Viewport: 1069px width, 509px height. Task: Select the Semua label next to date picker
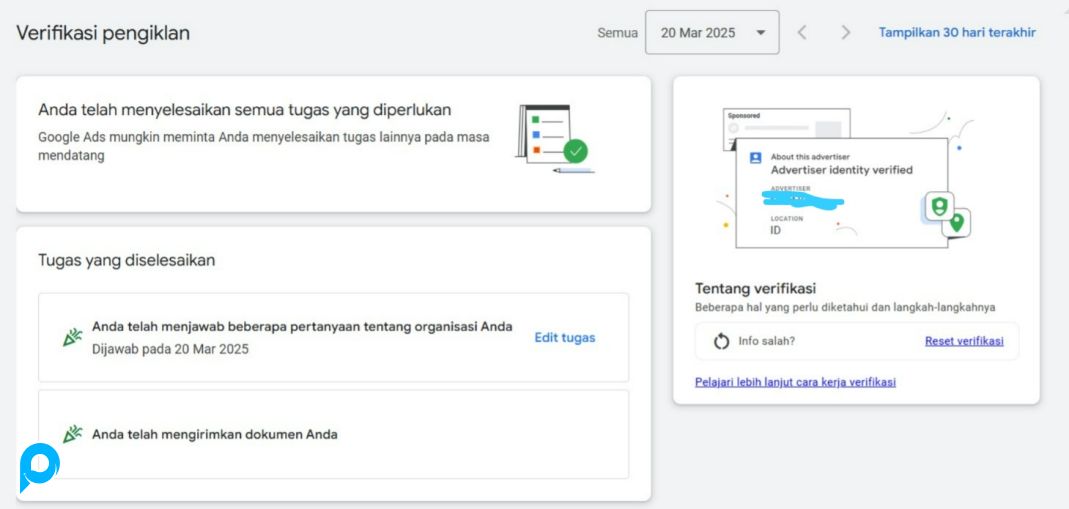click(617, 33)
